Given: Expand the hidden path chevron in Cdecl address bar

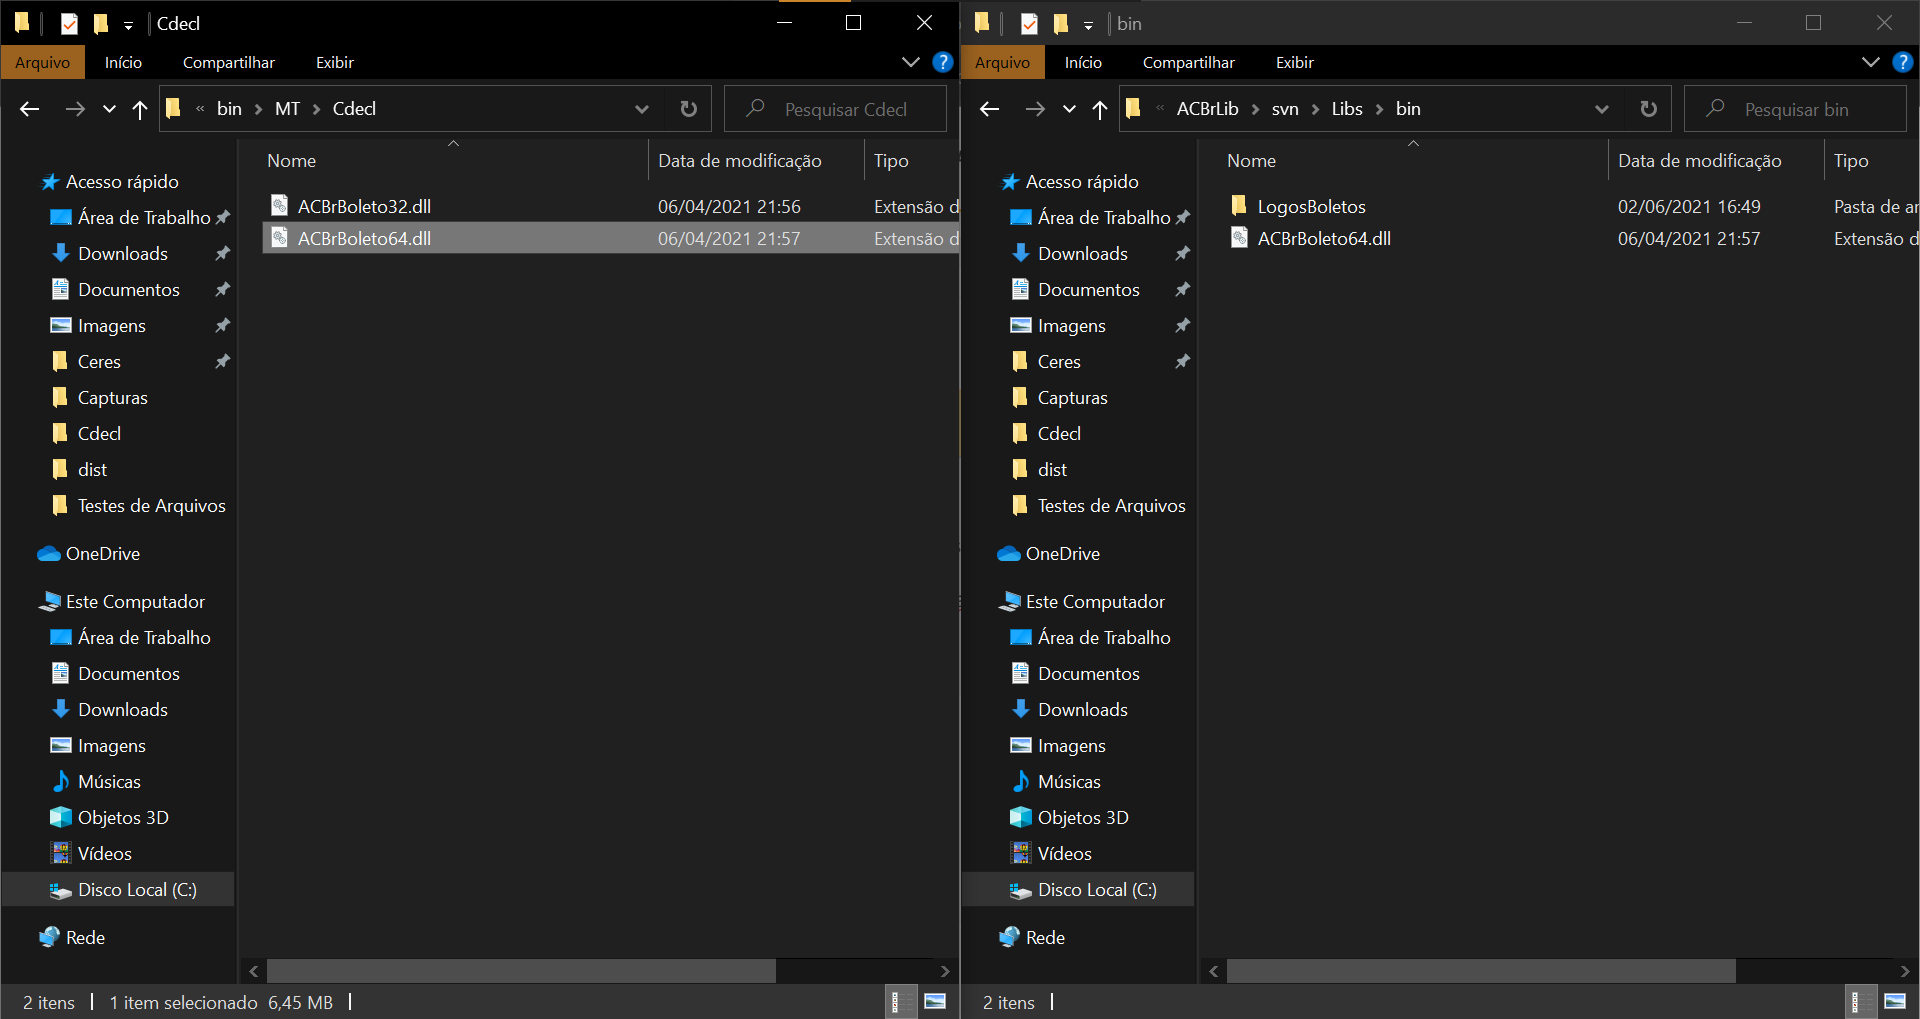Looking at the screenshot, I should pos(200,109).
